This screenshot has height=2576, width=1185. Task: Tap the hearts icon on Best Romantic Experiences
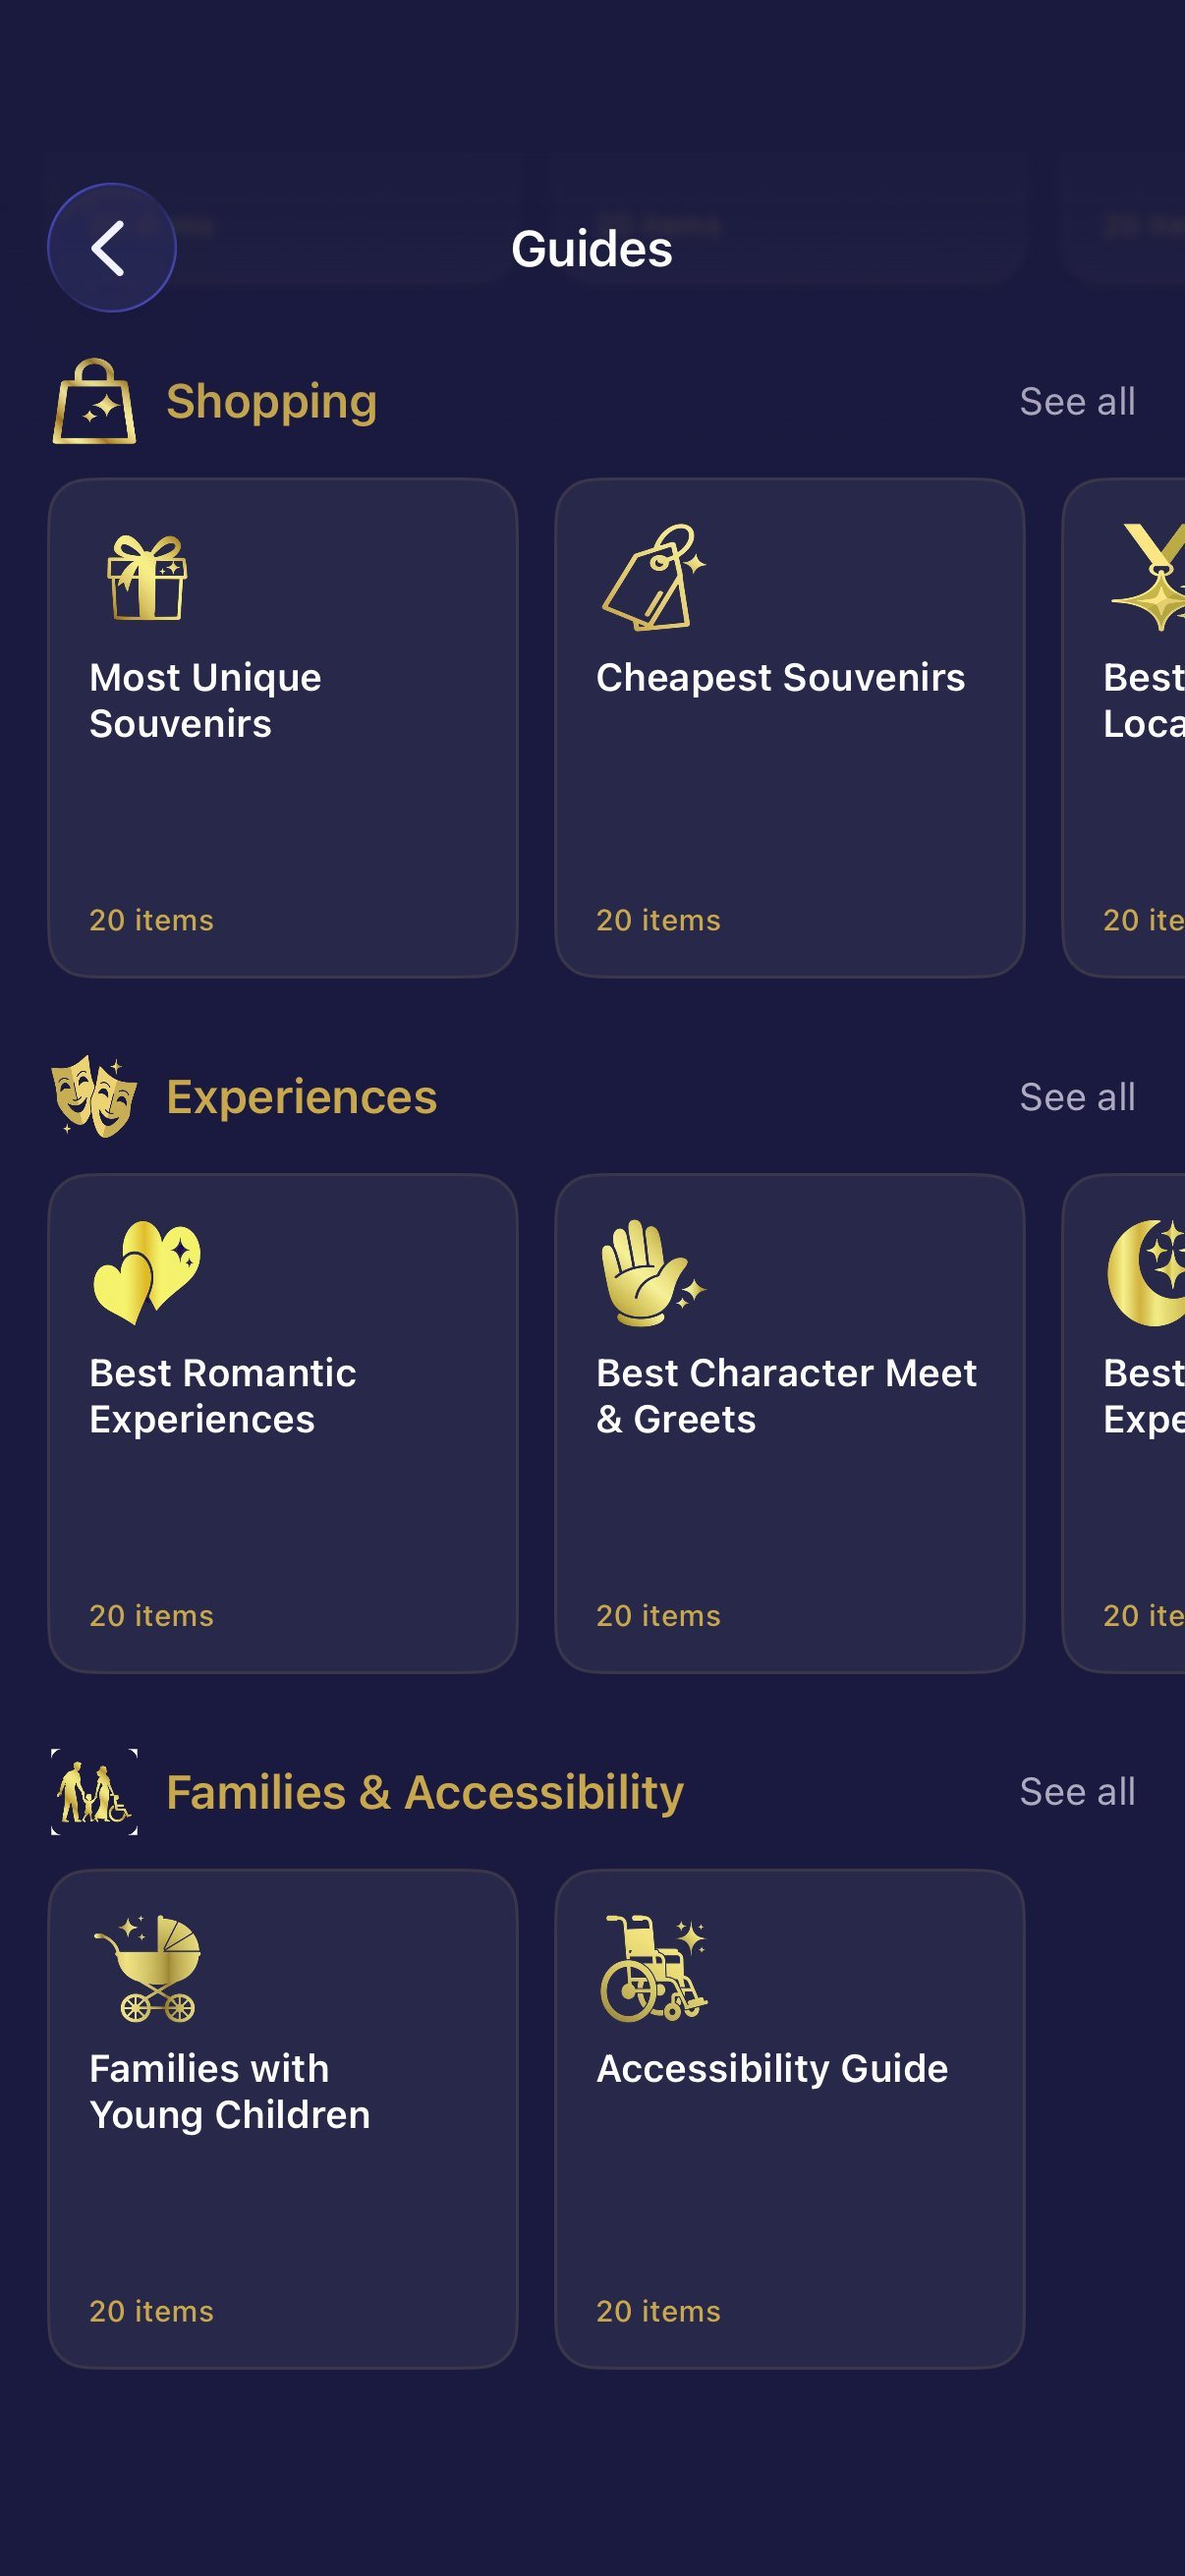click(x=147, y=1277)
